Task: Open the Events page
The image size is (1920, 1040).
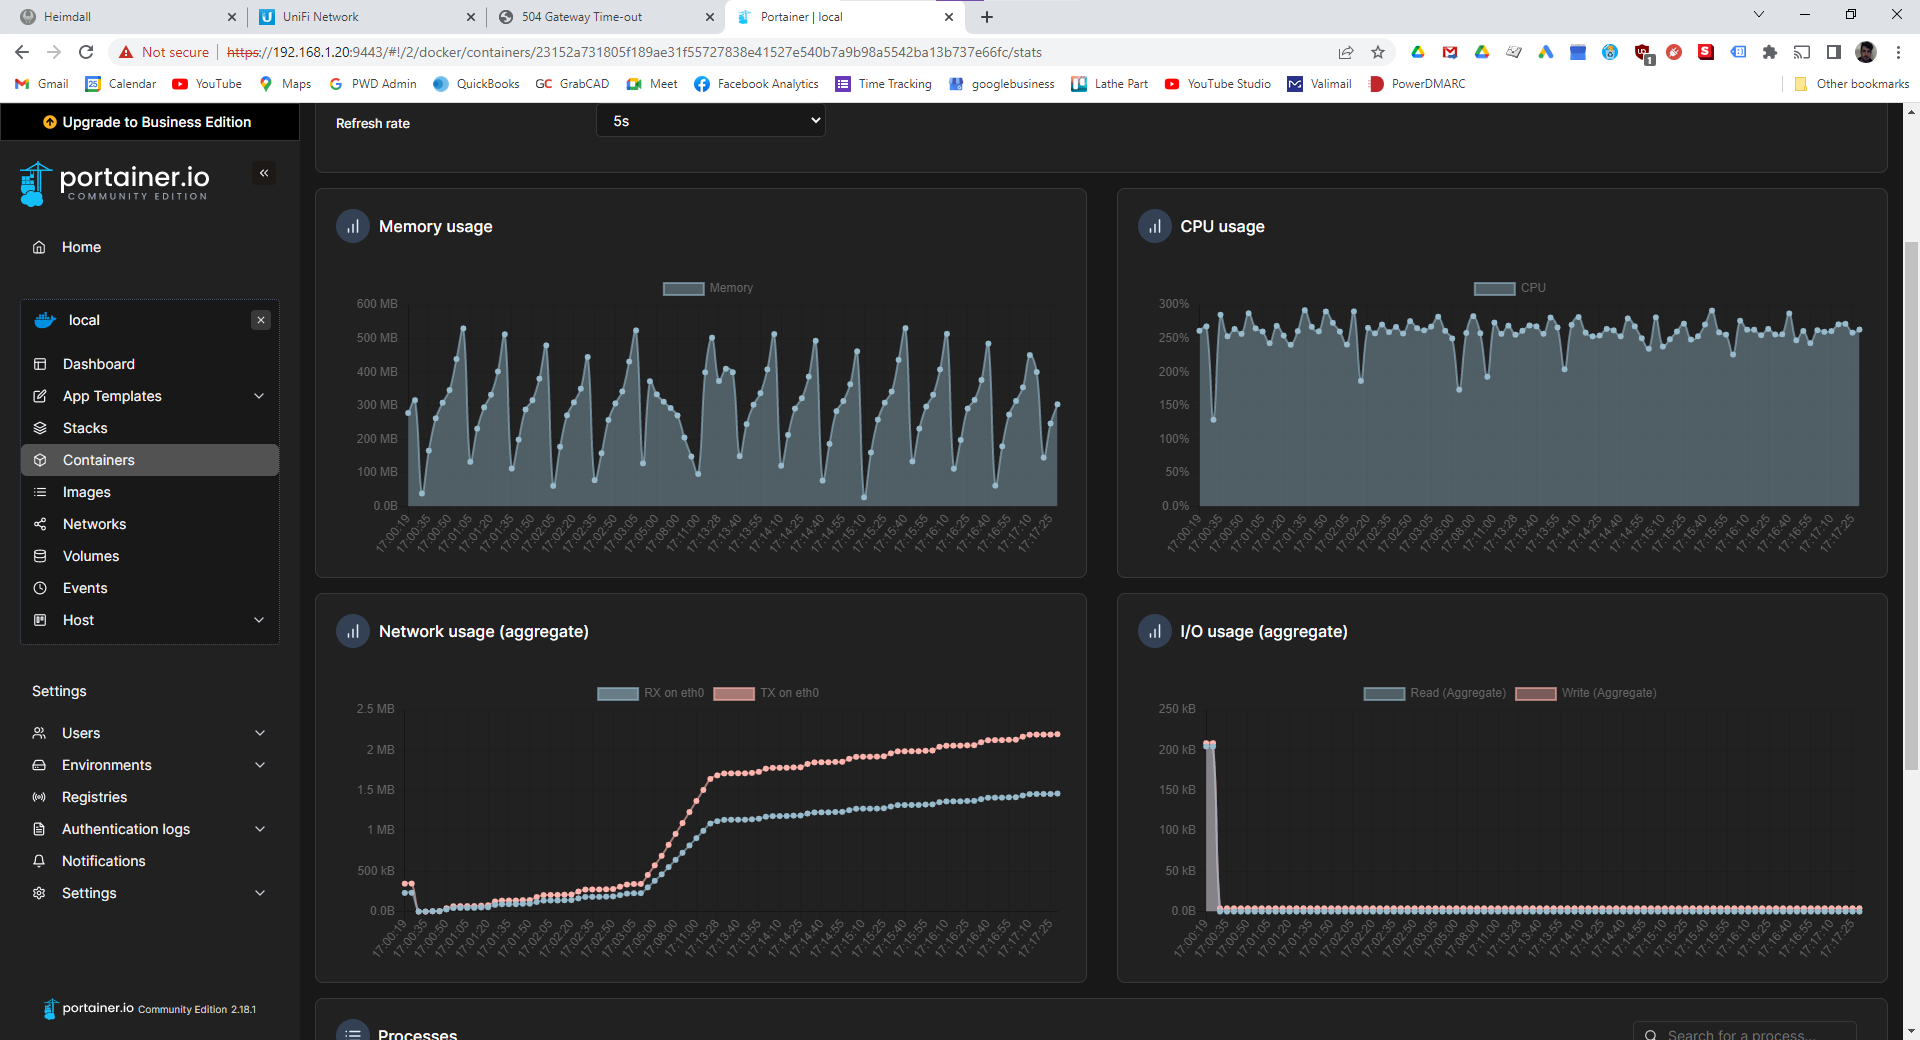Action: [x=85, y=588]
